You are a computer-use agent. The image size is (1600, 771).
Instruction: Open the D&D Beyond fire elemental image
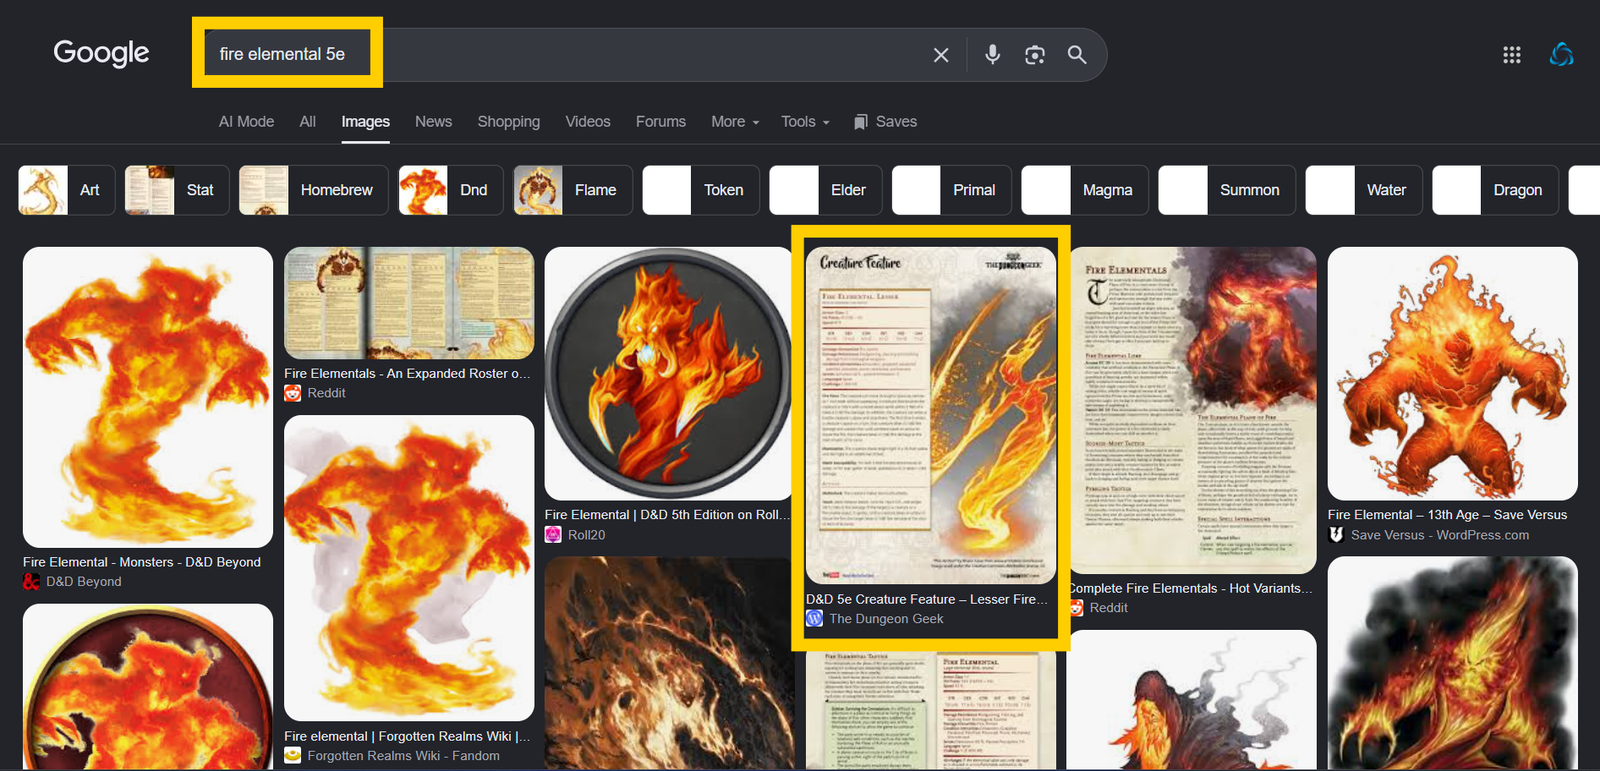point(148,397)
